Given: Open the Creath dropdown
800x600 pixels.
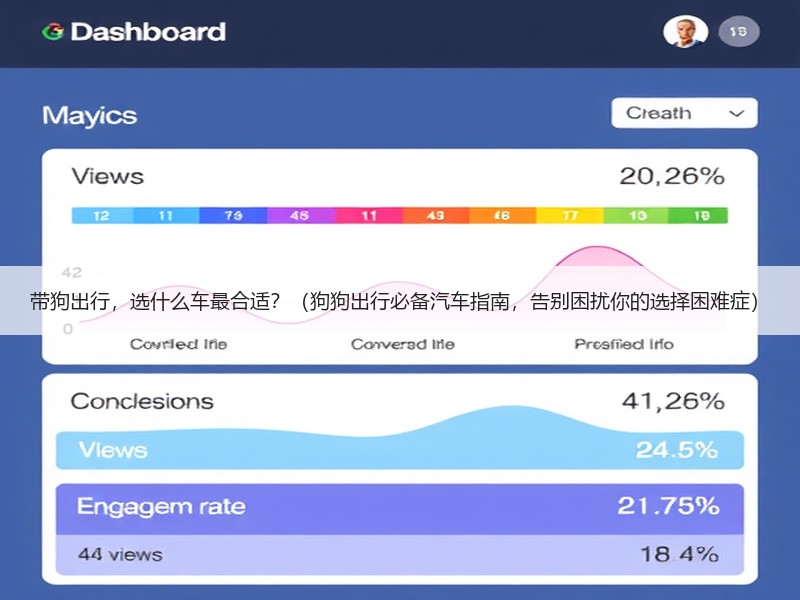Looking at the screenshot, I should click(x=684, y=113).
